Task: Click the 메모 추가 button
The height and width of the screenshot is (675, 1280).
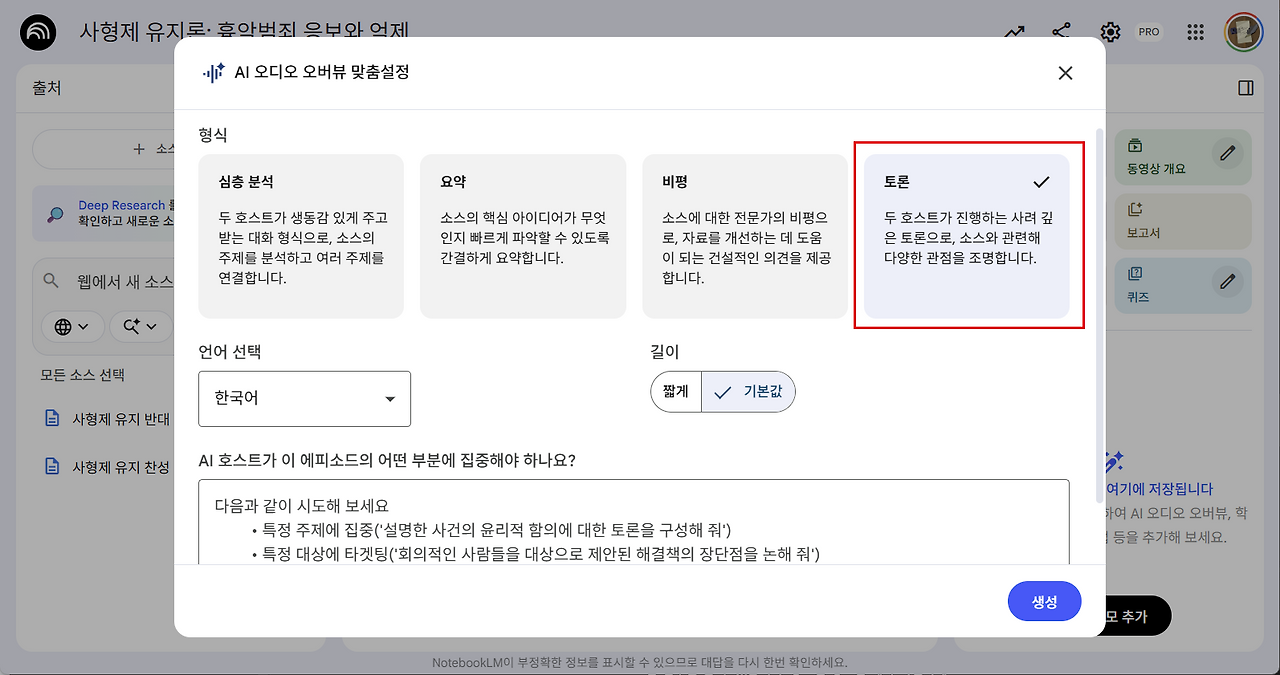Action: point(1136,616)
